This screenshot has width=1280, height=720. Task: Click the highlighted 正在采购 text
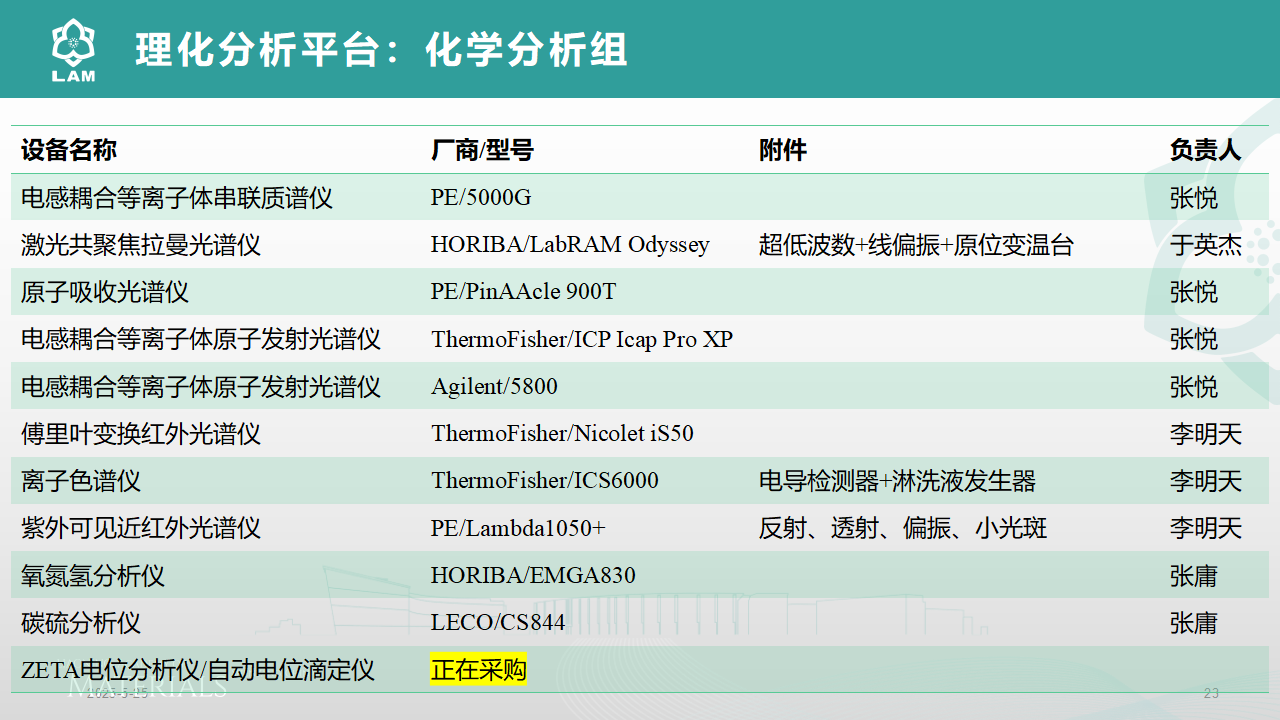479,670
